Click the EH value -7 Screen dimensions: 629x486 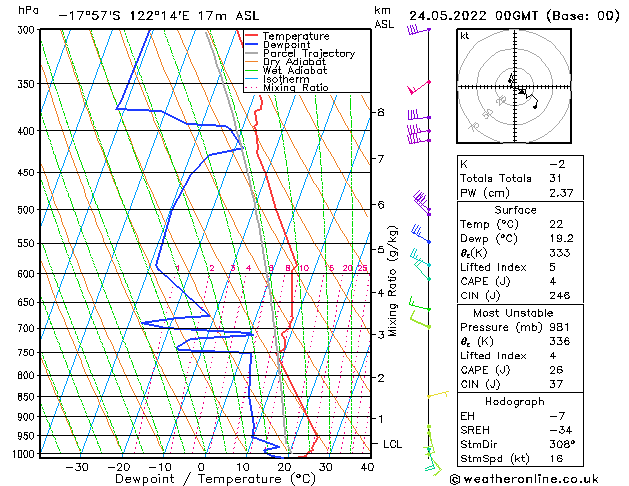tap(557, 416)
